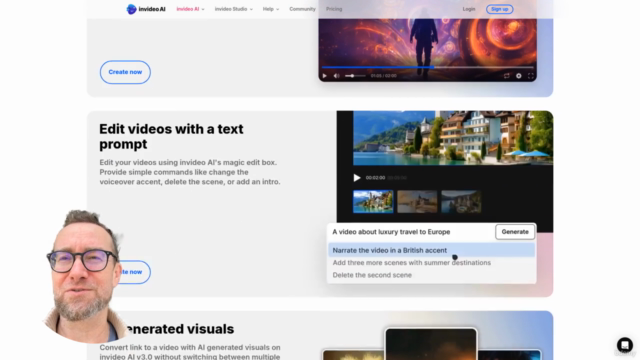Seek the top video's progress bar
Image resolution: width=640 pixels, height=360 pixels.
[427, 67]
